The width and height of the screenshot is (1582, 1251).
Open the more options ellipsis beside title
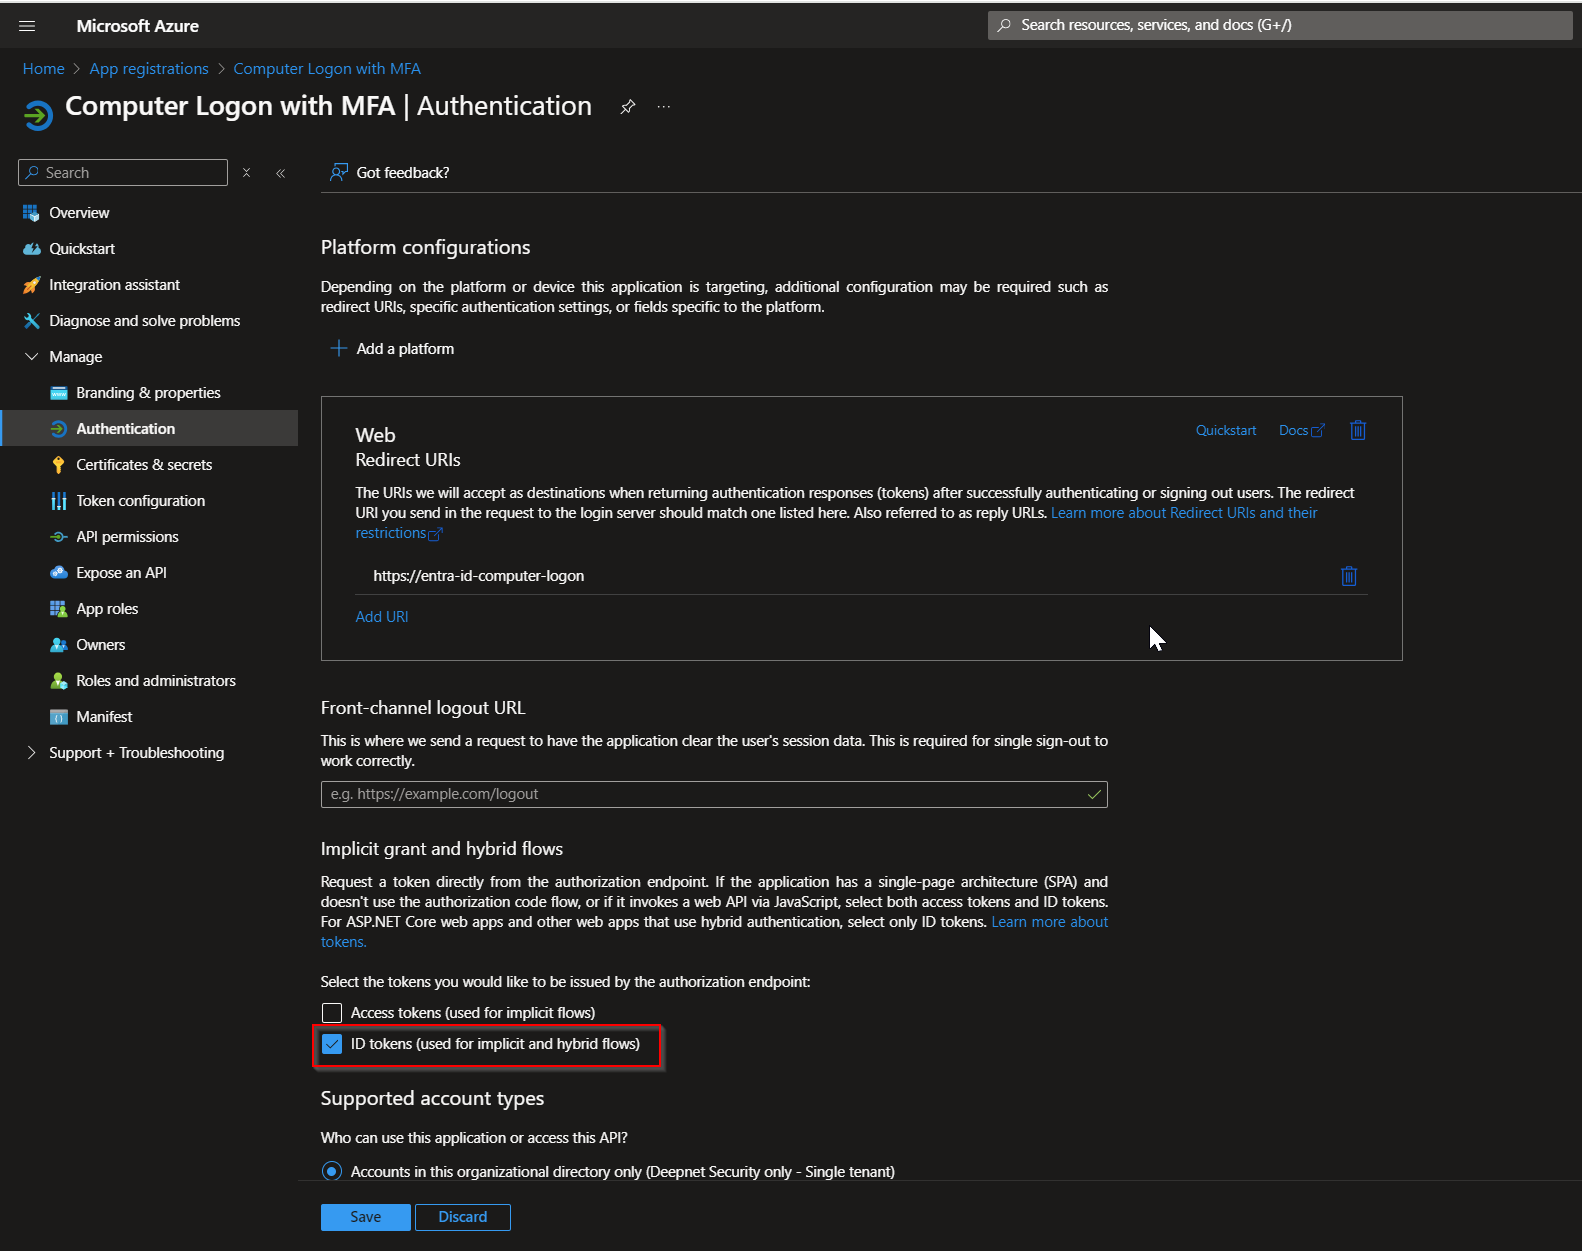[x=664, y=107]
